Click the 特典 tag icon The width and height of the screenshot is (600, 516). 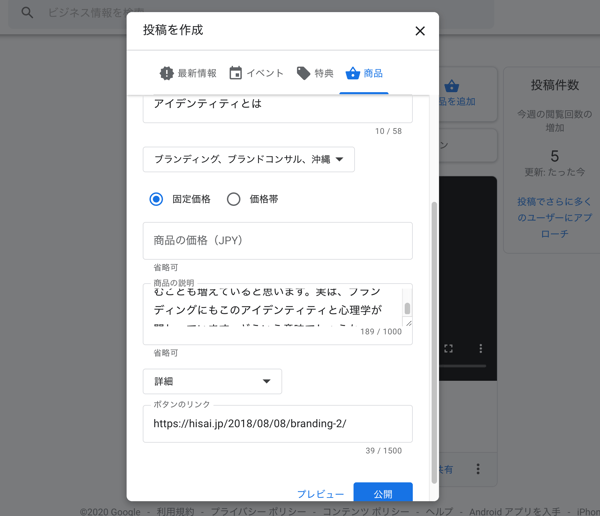pyautogui.click(x=303, y=73)
